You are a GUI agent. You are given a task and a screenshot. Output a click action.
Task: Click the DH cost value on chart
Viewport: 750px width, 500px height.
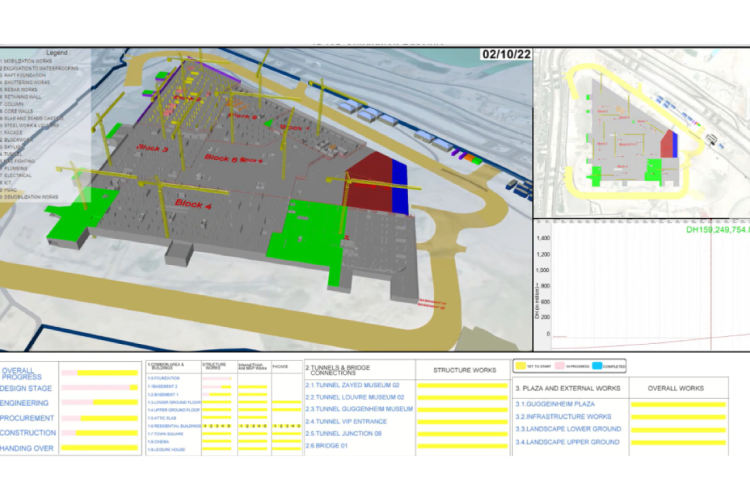(716, 229)
